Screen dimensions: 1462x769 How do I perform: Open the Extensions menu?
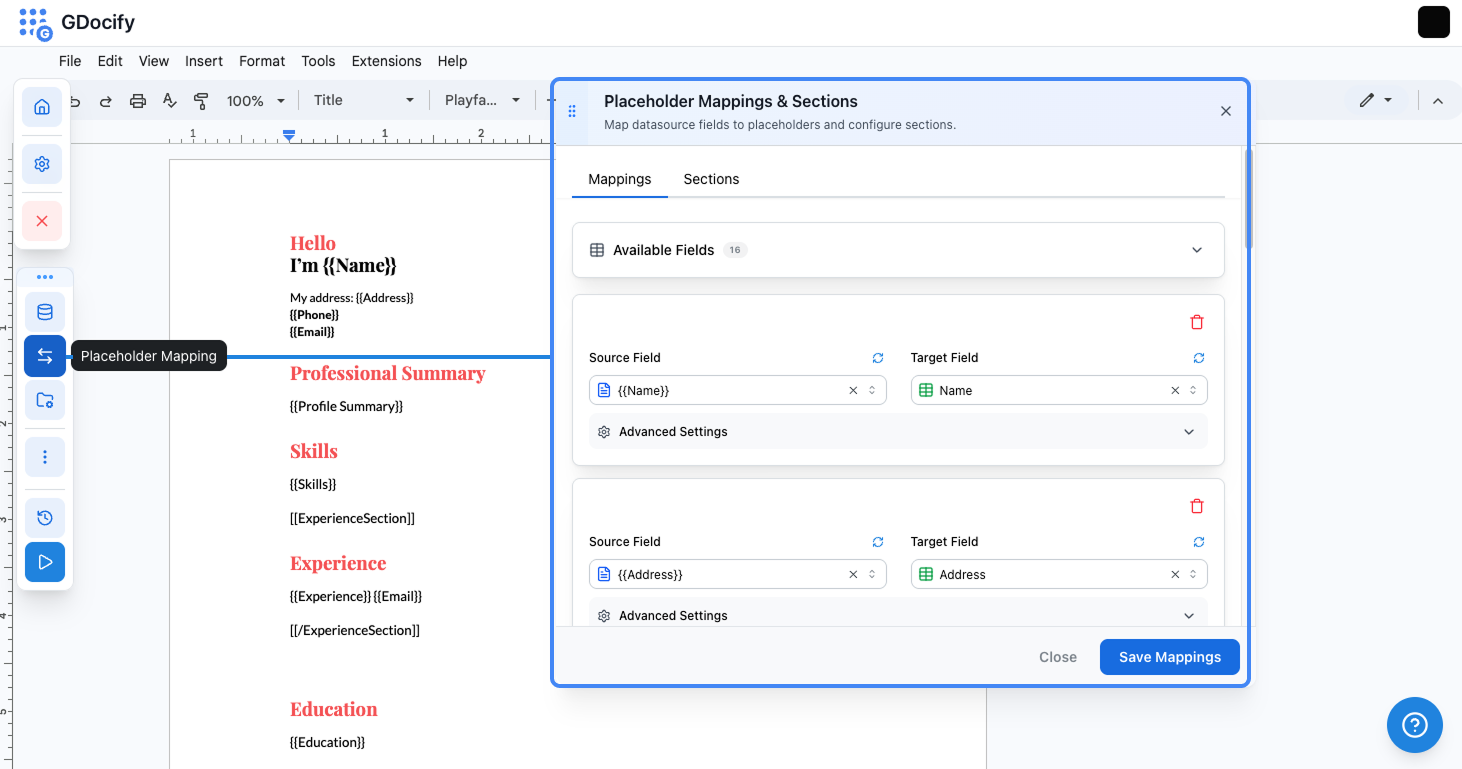click(x=386, y=61)
